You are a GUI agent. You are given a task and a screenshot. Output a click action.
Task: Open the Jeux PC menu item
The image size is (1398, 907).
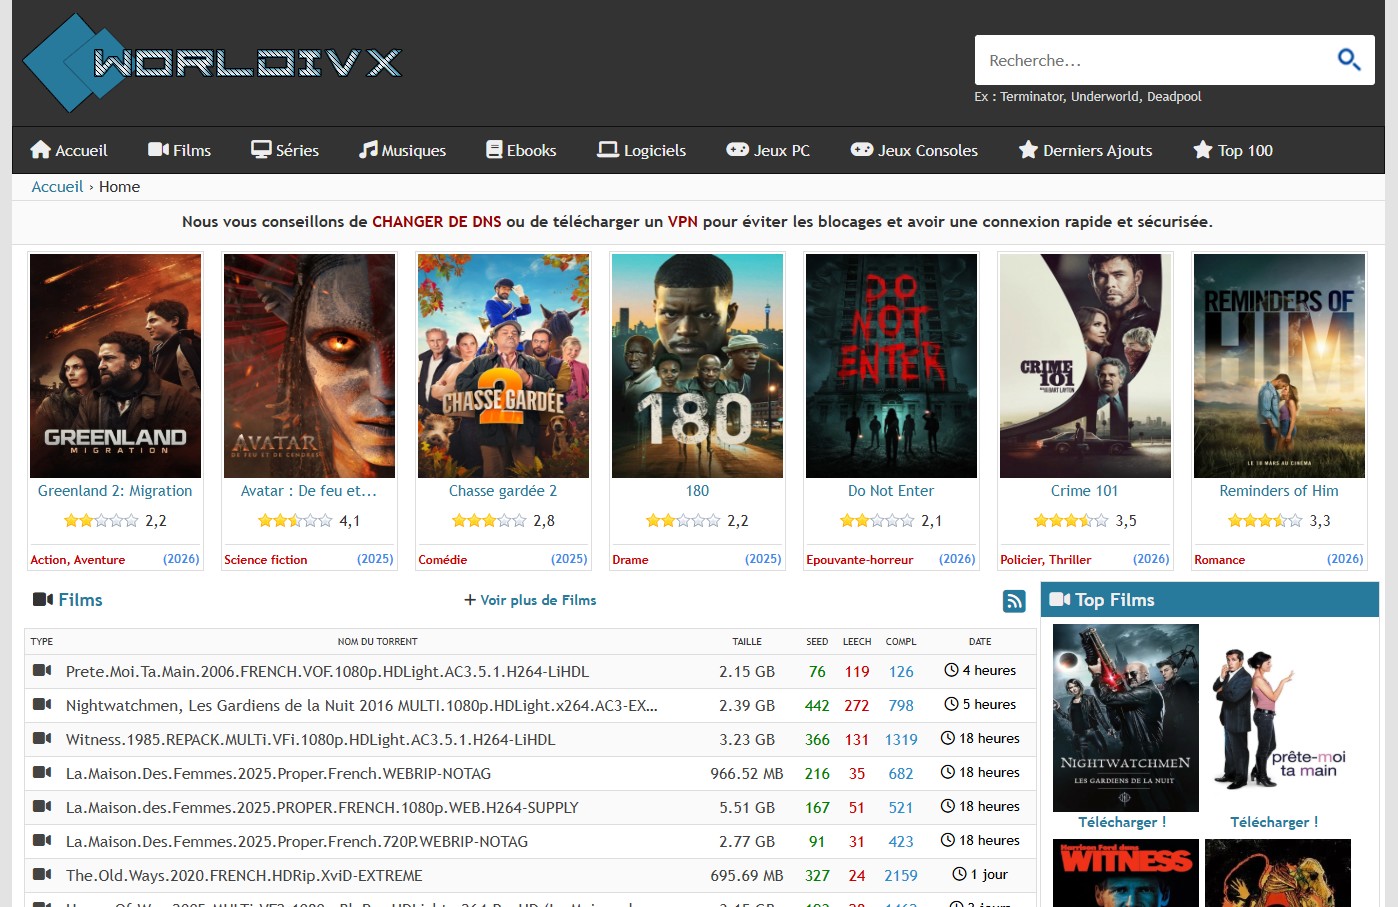[x=768, y=150]
